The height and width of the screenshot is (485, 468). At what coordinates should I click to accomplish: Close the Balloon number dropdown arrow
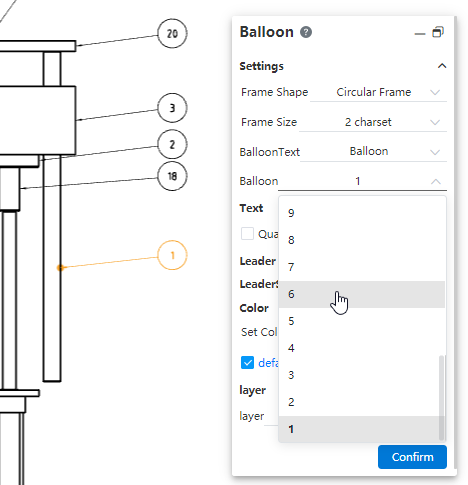[x=436, y=182]
